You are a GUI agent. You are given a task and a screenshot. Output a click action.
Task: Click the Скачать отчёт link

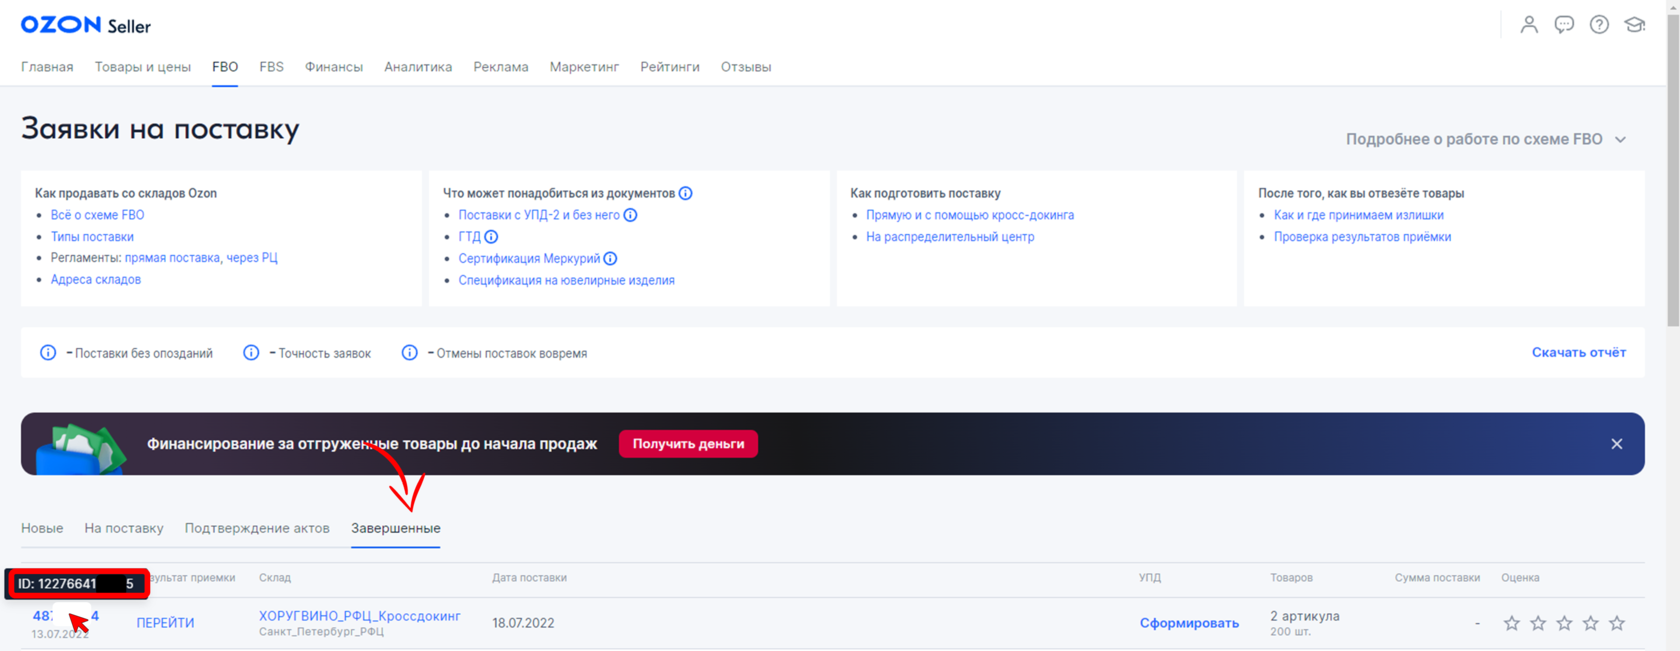(x=1579, y=352)
